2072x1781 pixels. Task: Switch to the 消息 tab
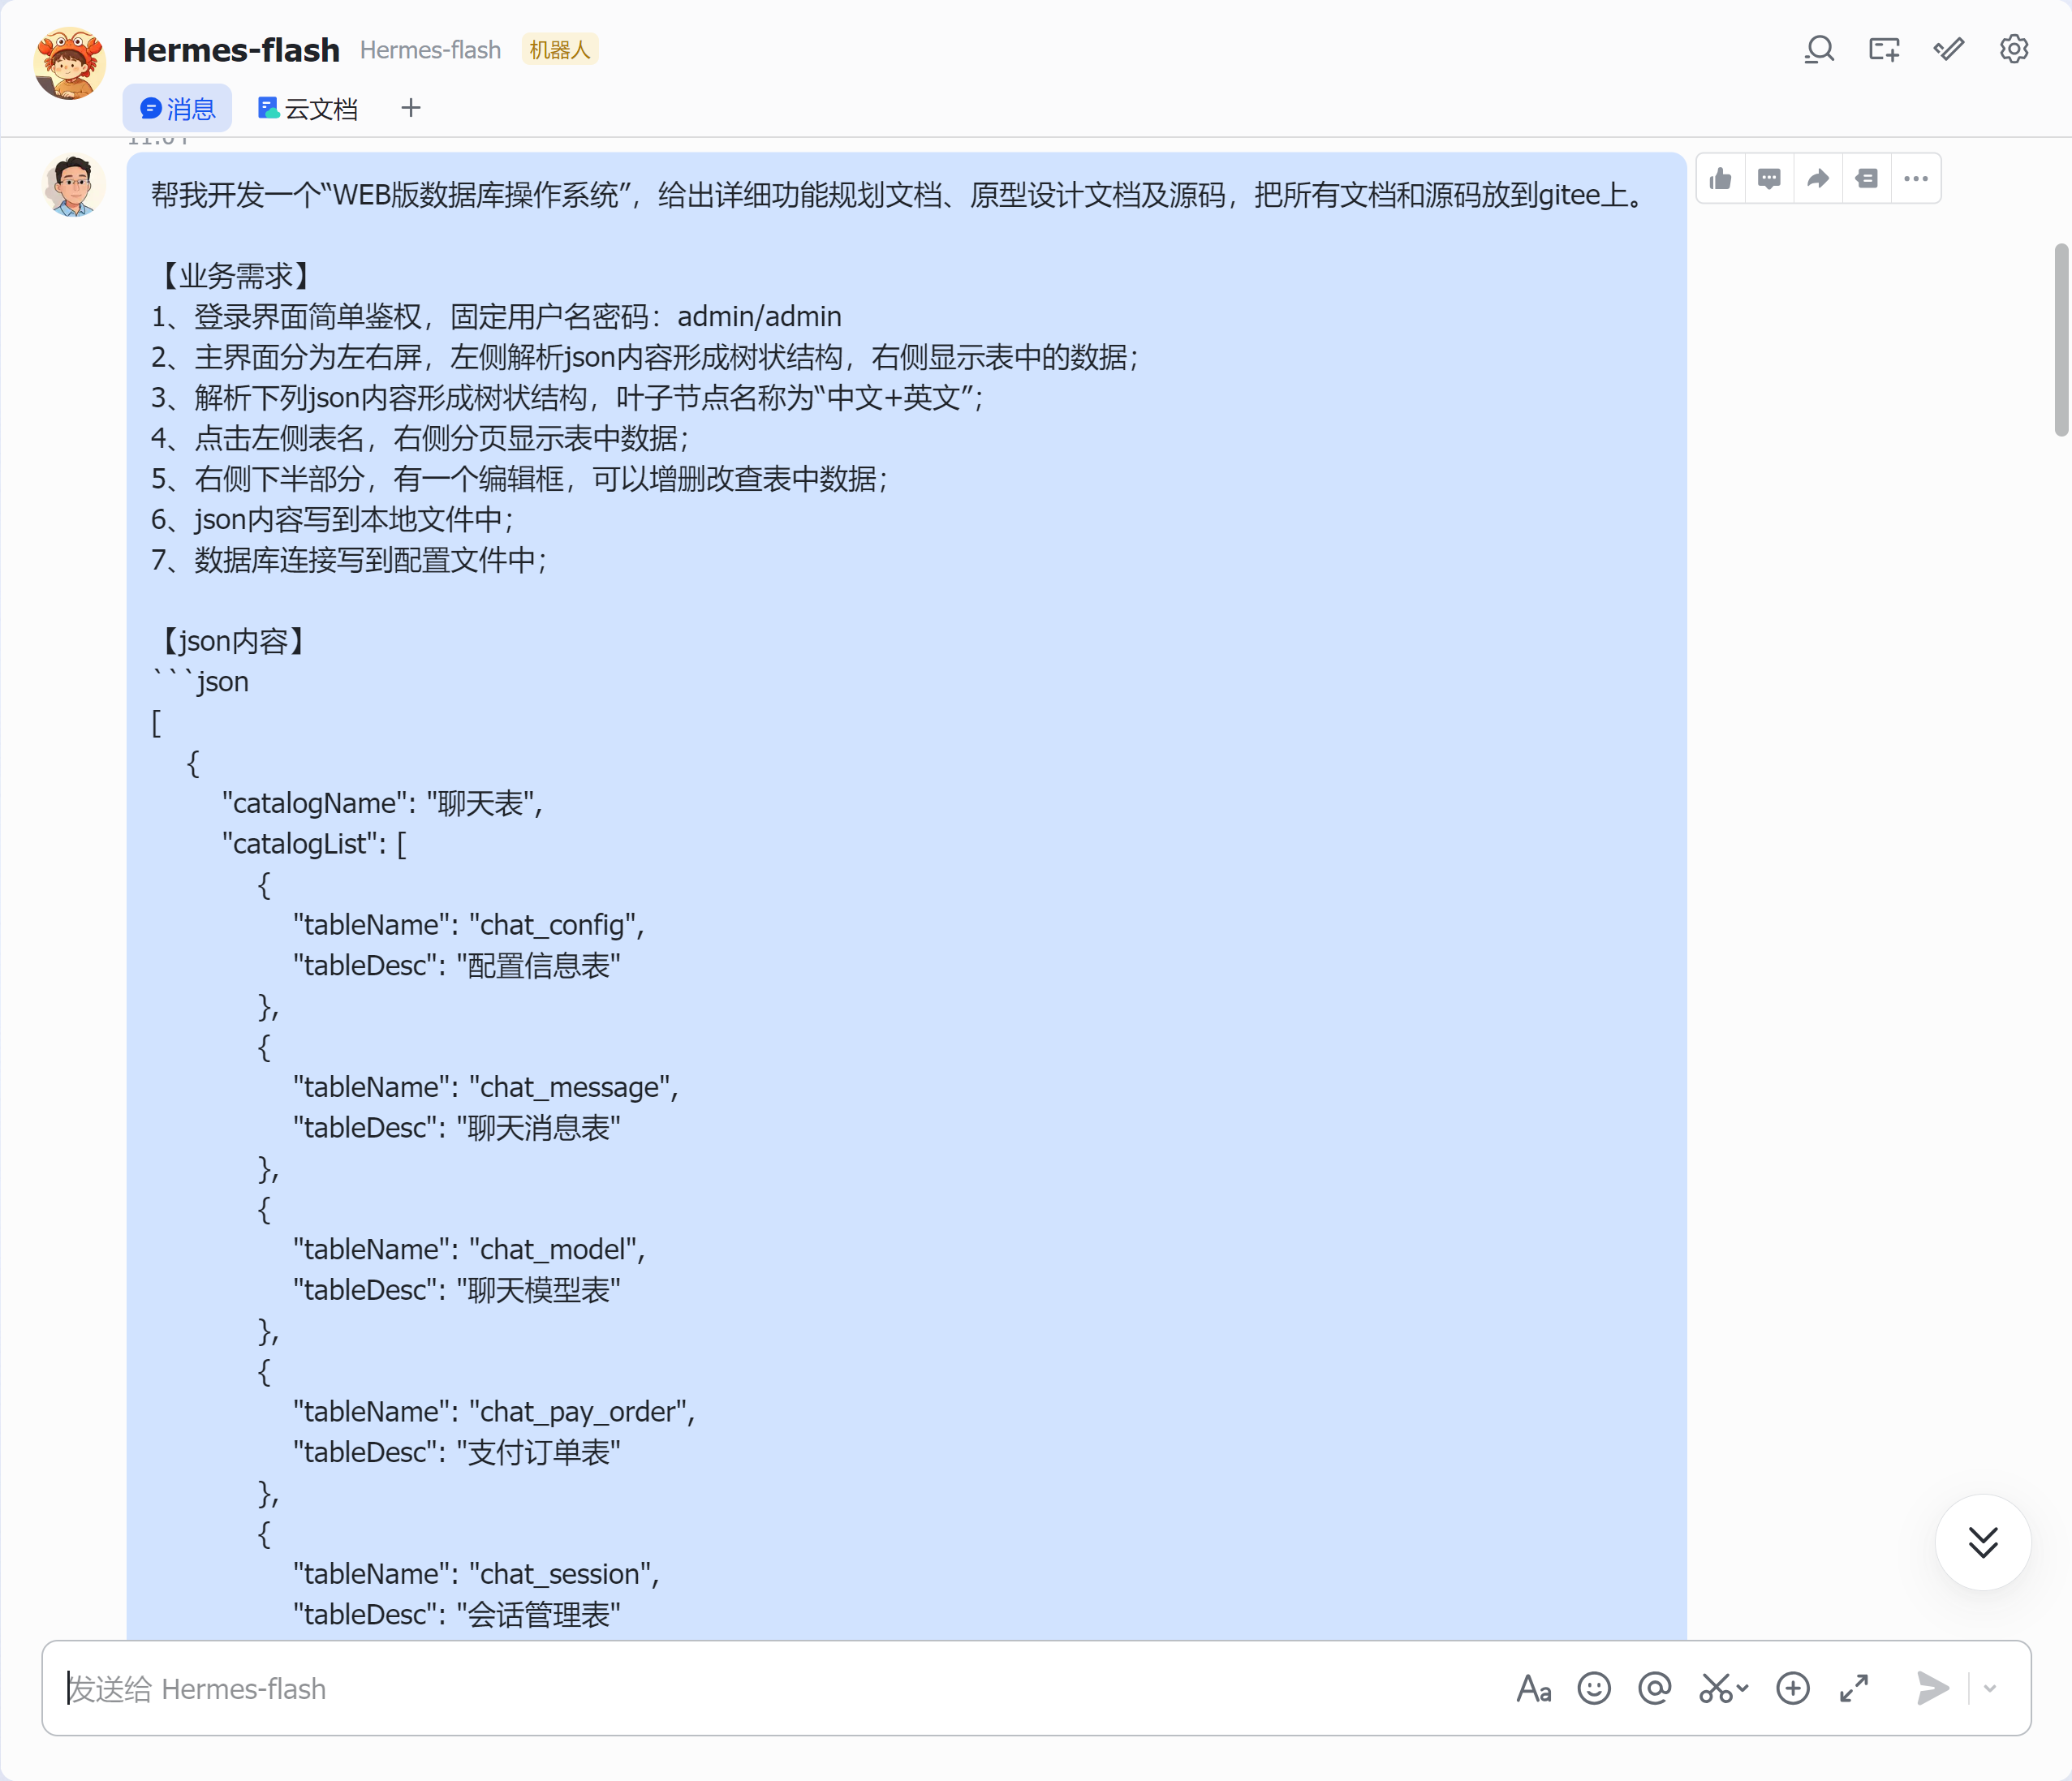coord(177,108)
